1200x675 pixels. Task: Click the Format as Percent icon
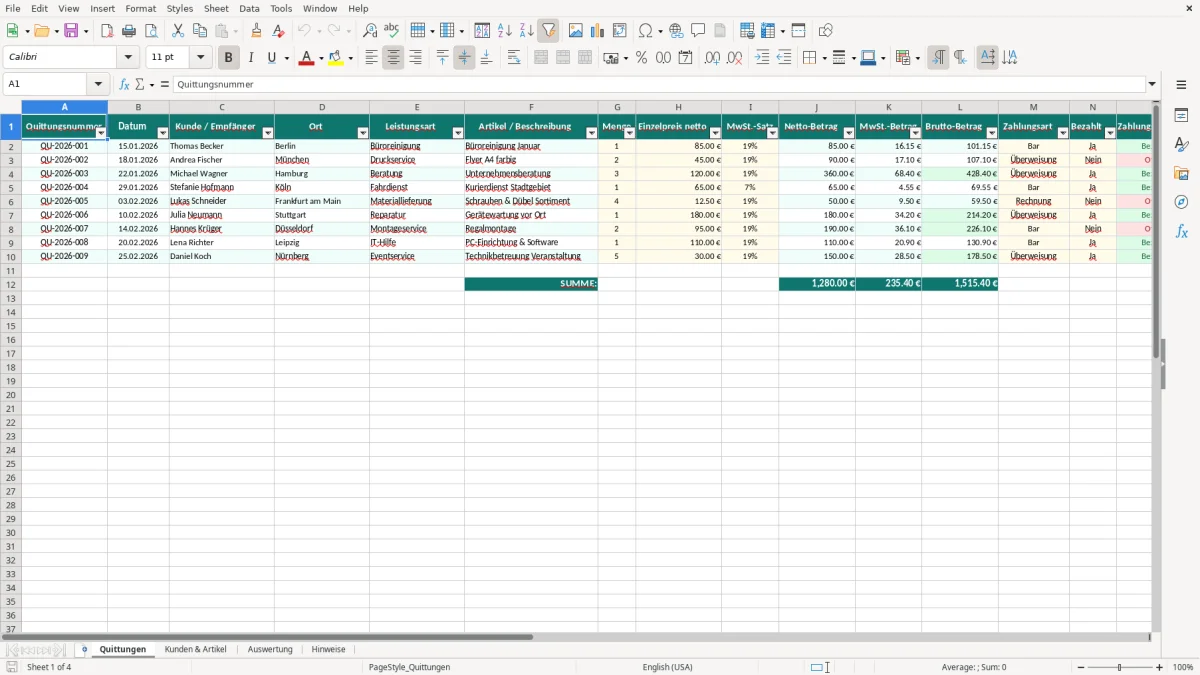point(641,58)
